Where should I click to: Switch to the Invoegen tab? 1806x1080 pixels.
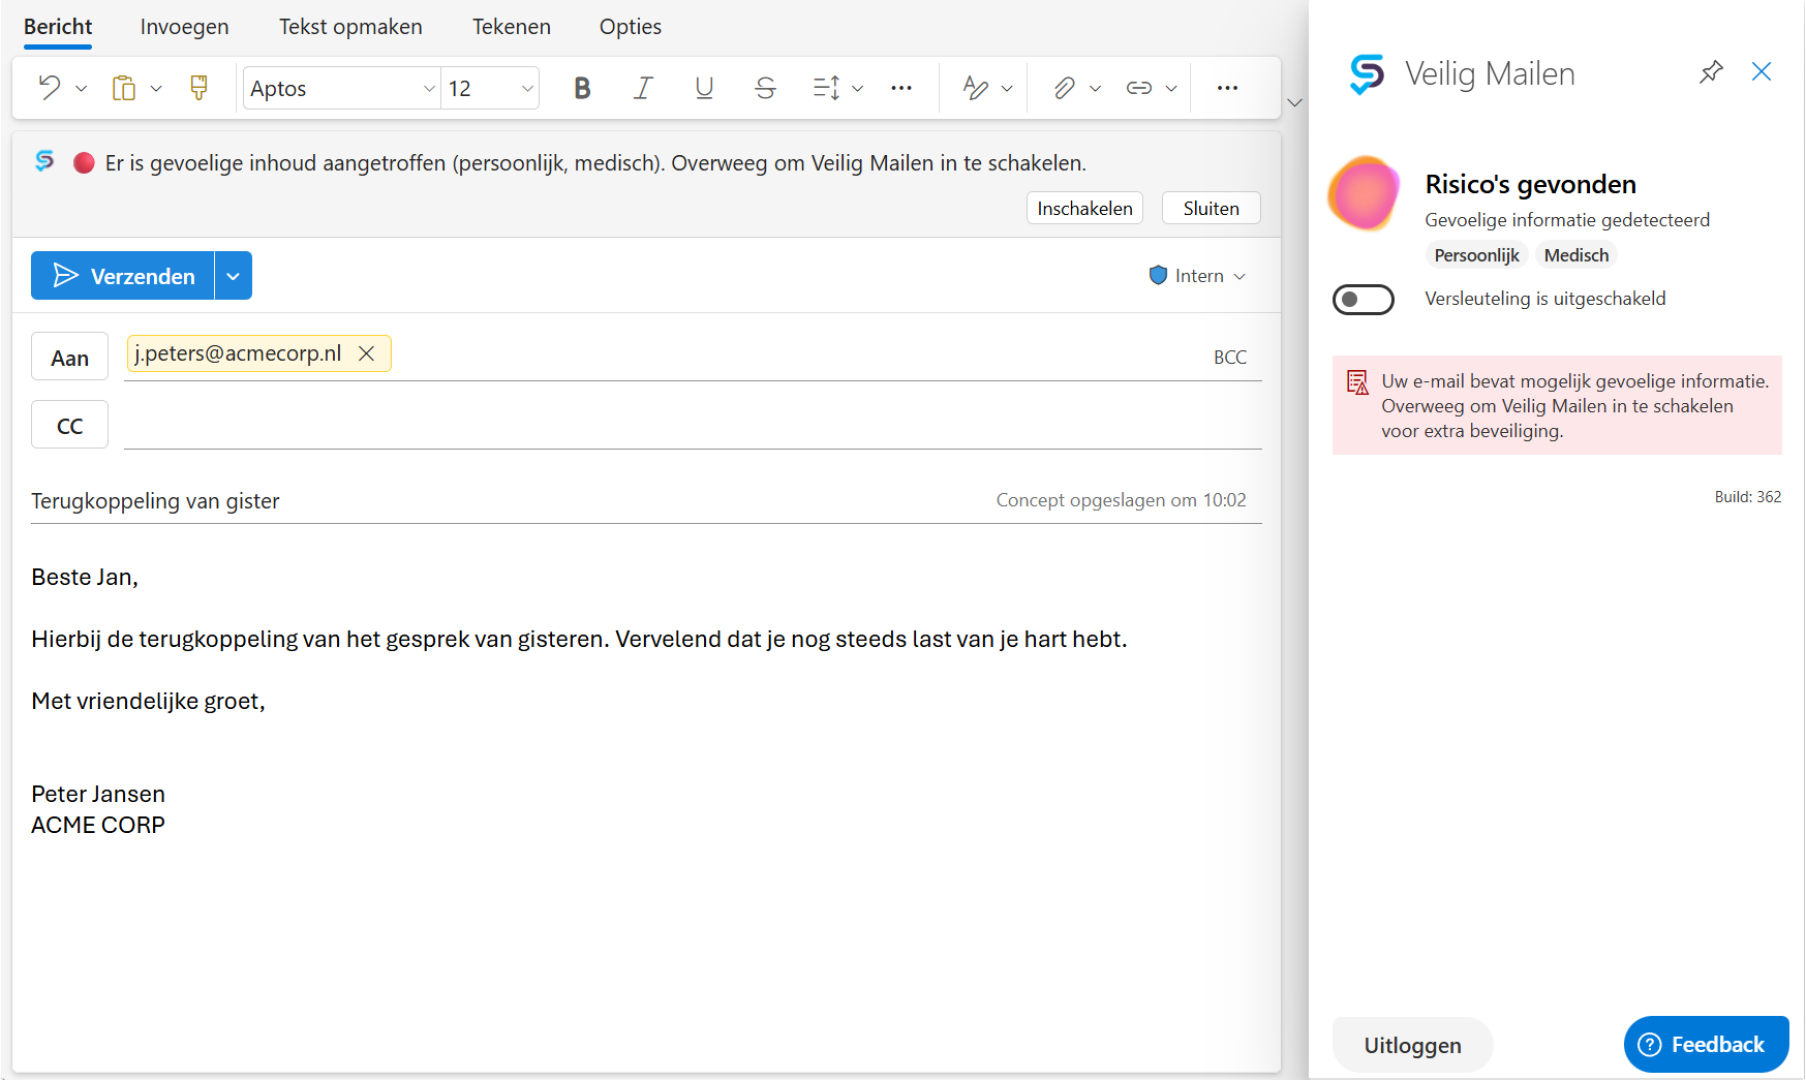pyautogui.click(x=184, y=27)
